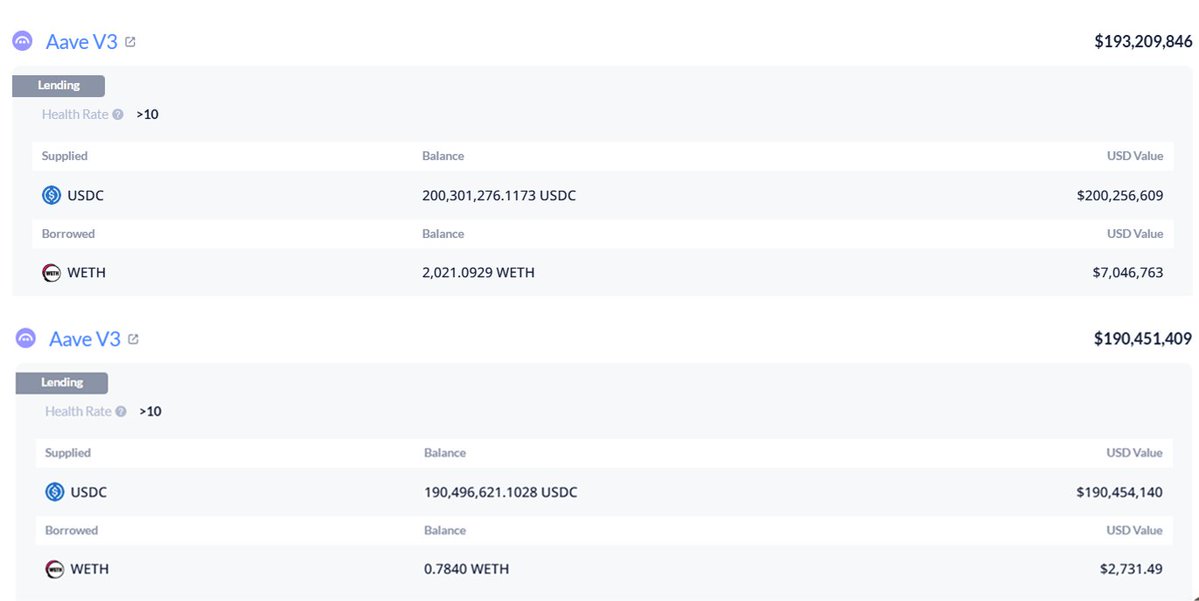Click the $193,209,846 total value
The width and height of the screenshot is (1199, 601).
coord(1143,42)
